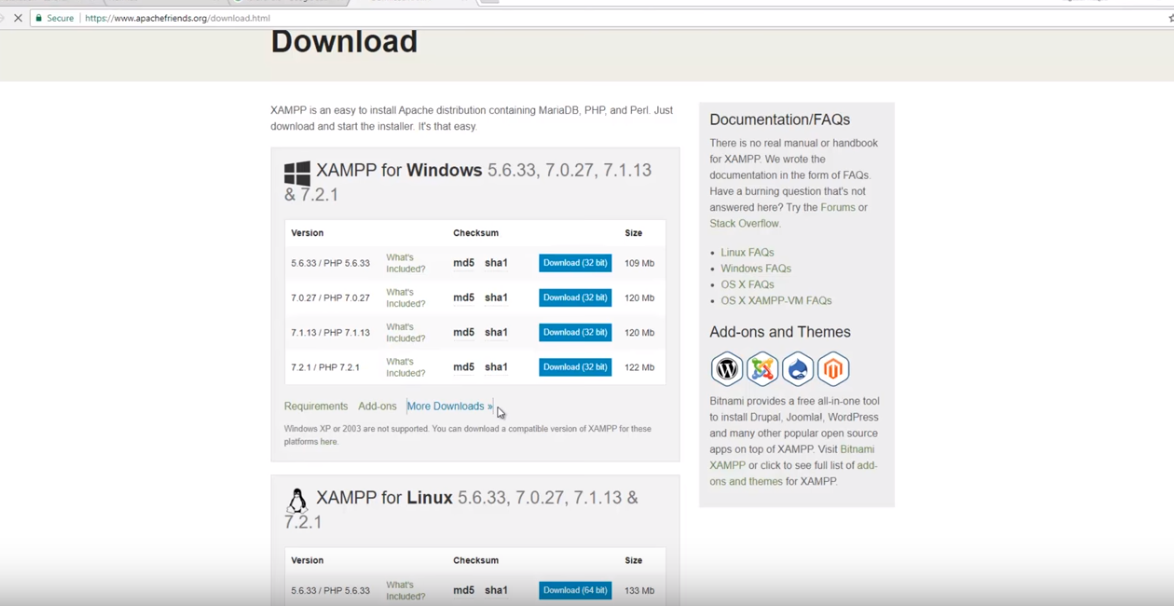1174x606 pixels.
Task: Download Windows 7.0.27 / PHP 7.0.27 (32 bit)
Action: pos(575,297)
